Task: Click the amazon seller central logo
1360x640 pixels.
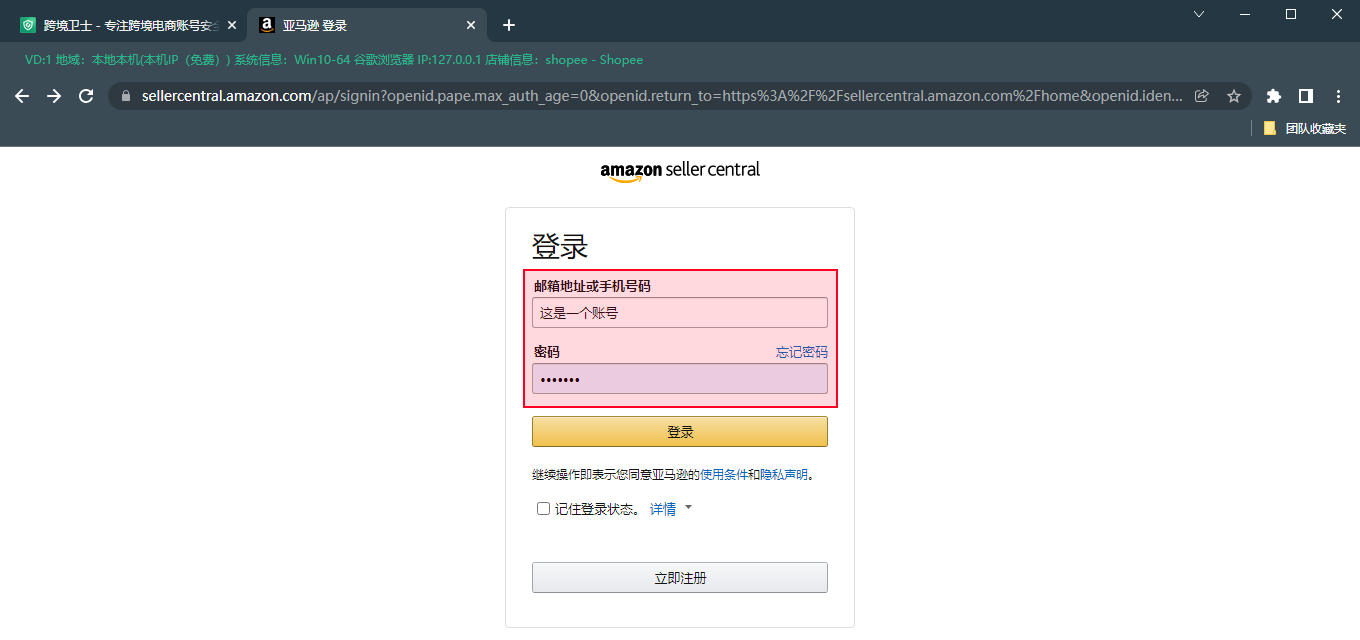Action: (680, 171)
